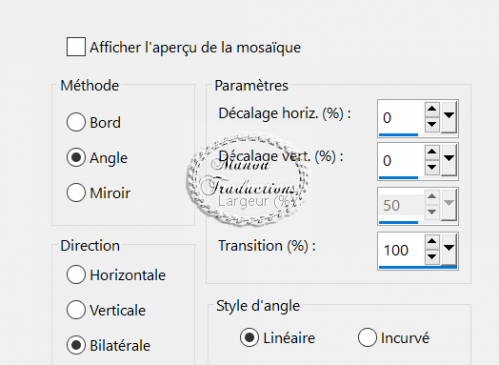
Task: Increase Décalage horiz. value with up arrow
Action: (x=432, y=109)
